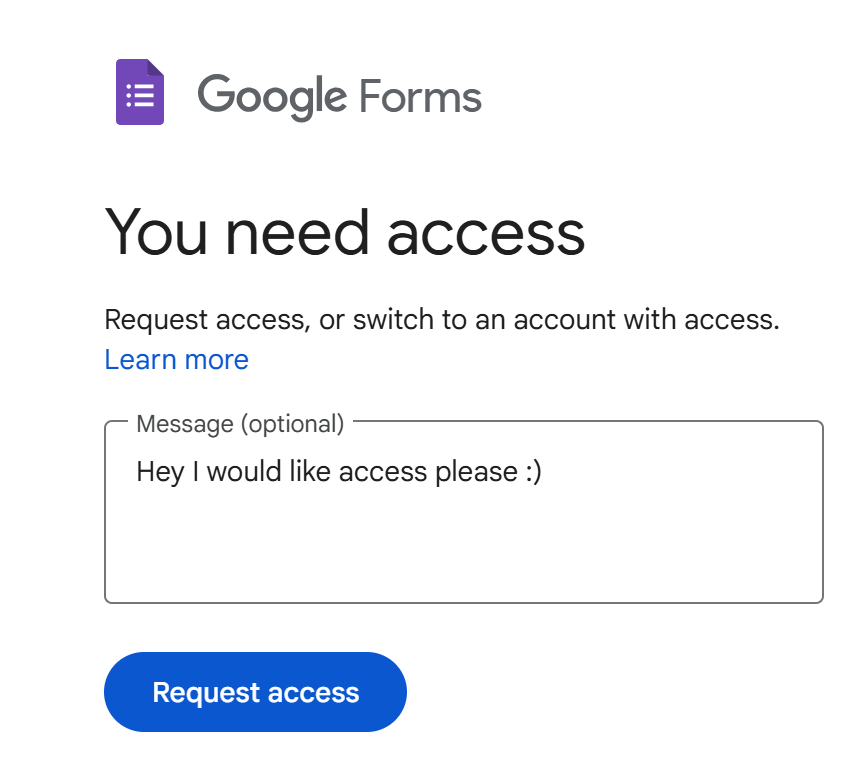Click the "Message (optional)" field label
The image size is (852, 770).
(240, 424)
